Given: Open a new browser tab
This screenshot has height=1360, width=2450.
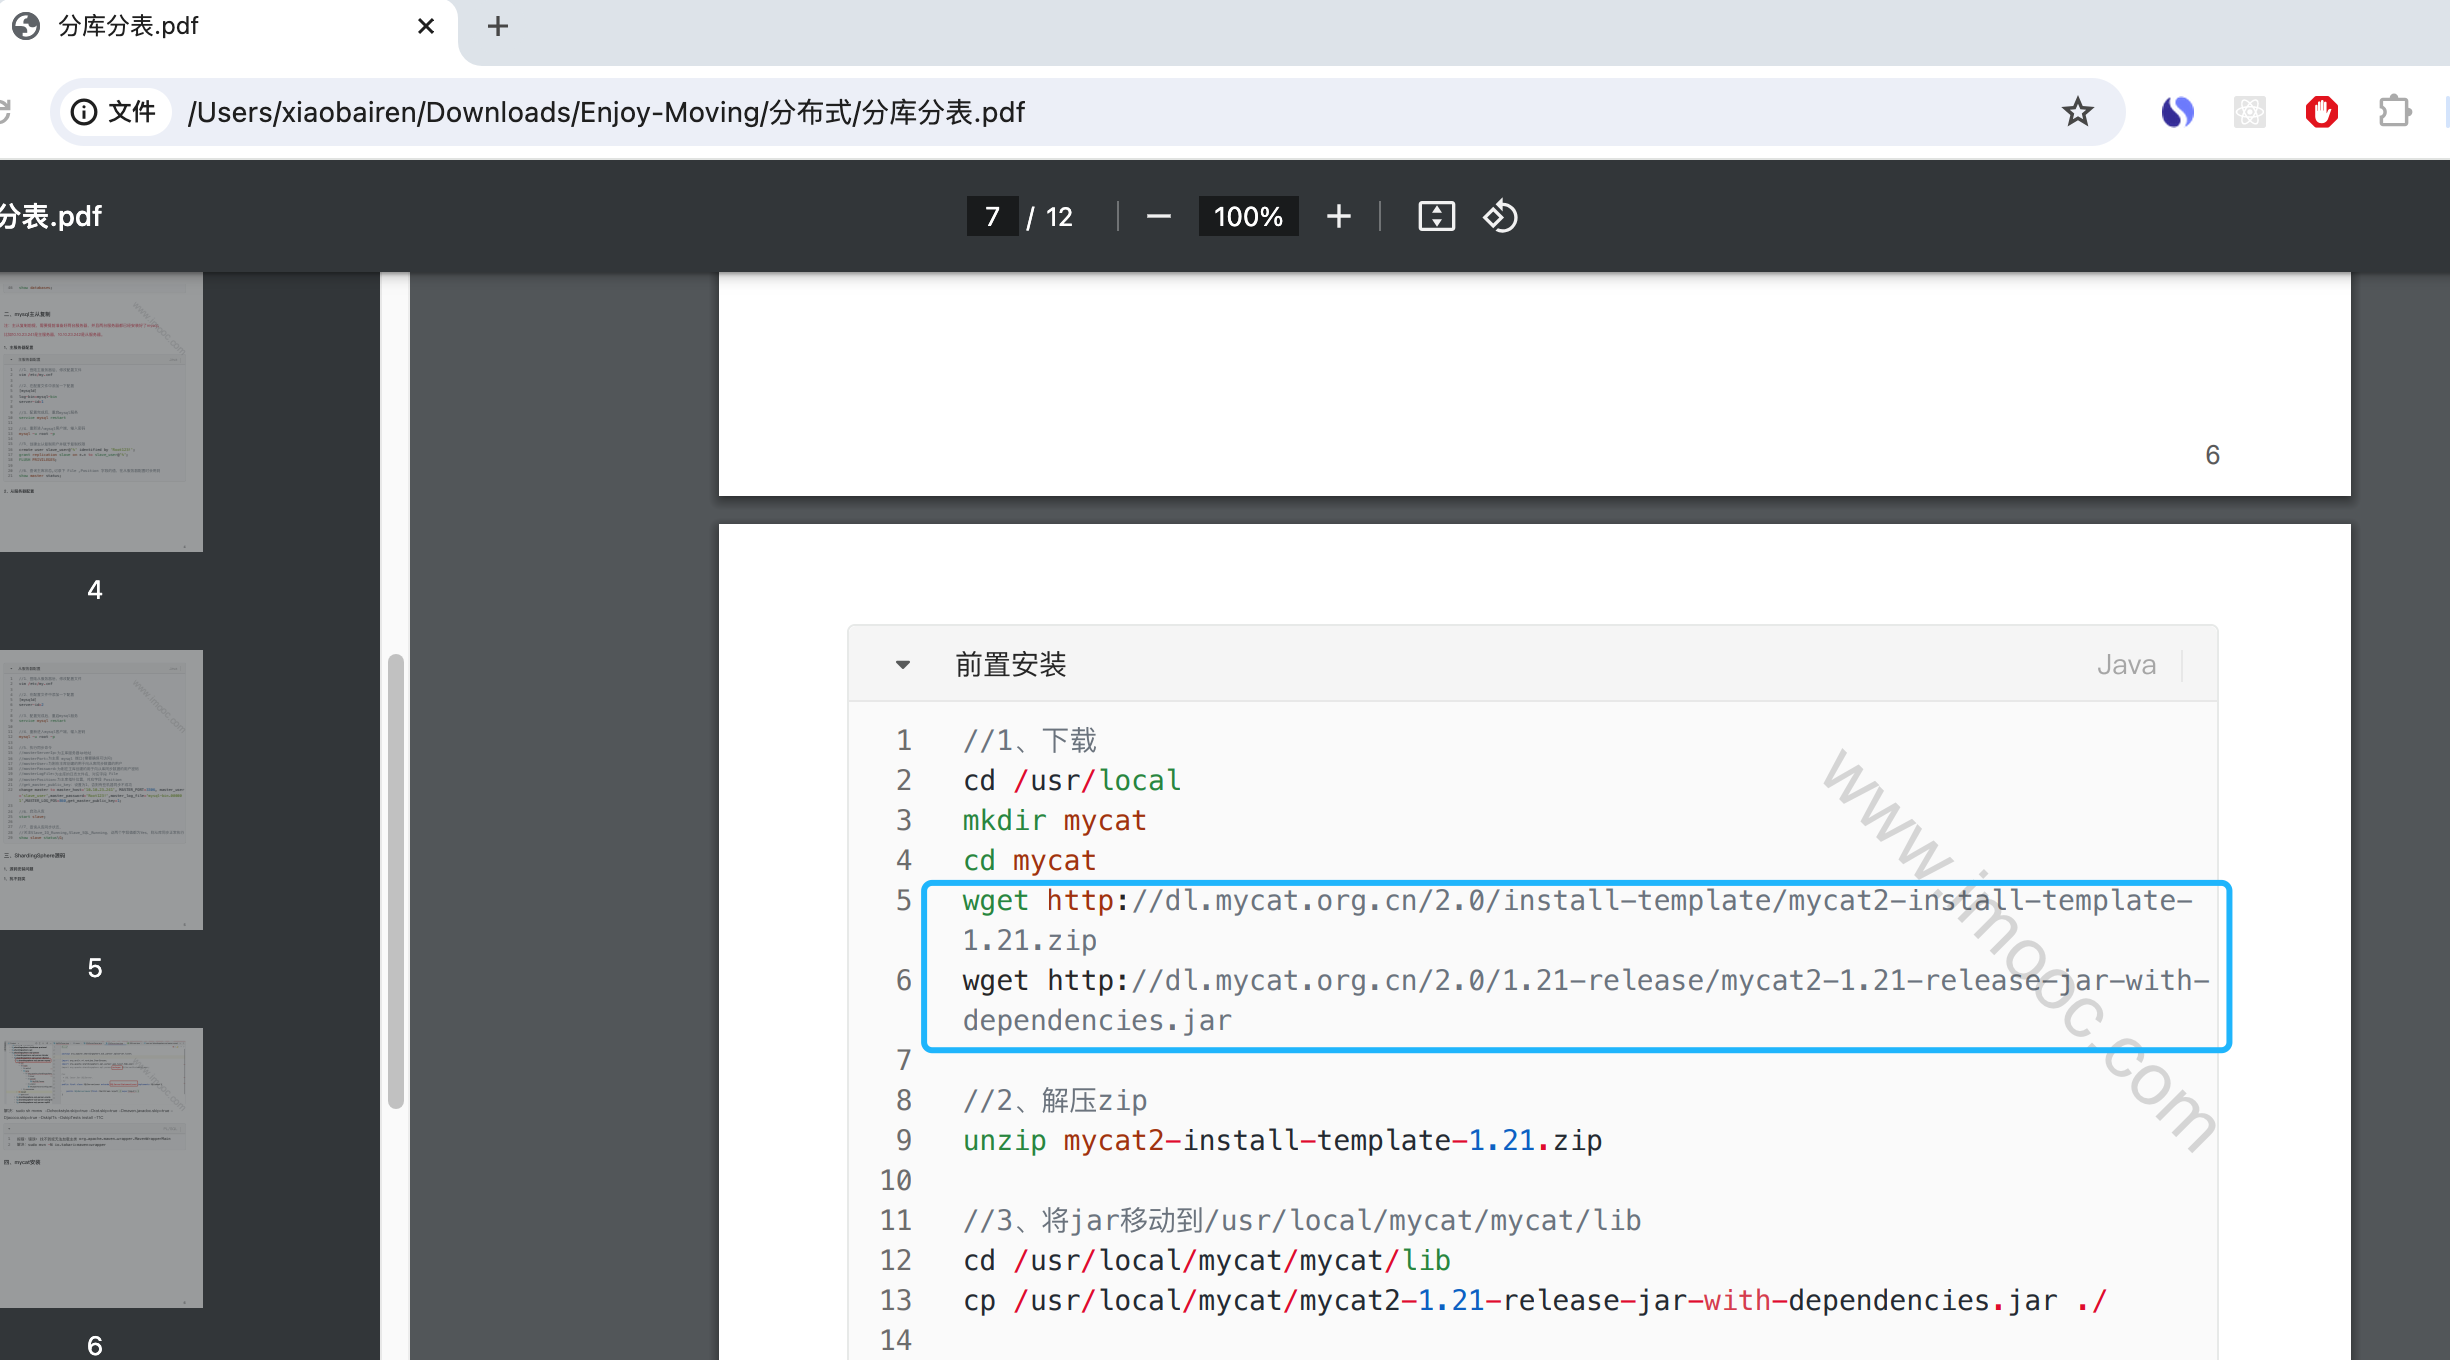Looking at the screenshot, I should click(x=498, y=26).
